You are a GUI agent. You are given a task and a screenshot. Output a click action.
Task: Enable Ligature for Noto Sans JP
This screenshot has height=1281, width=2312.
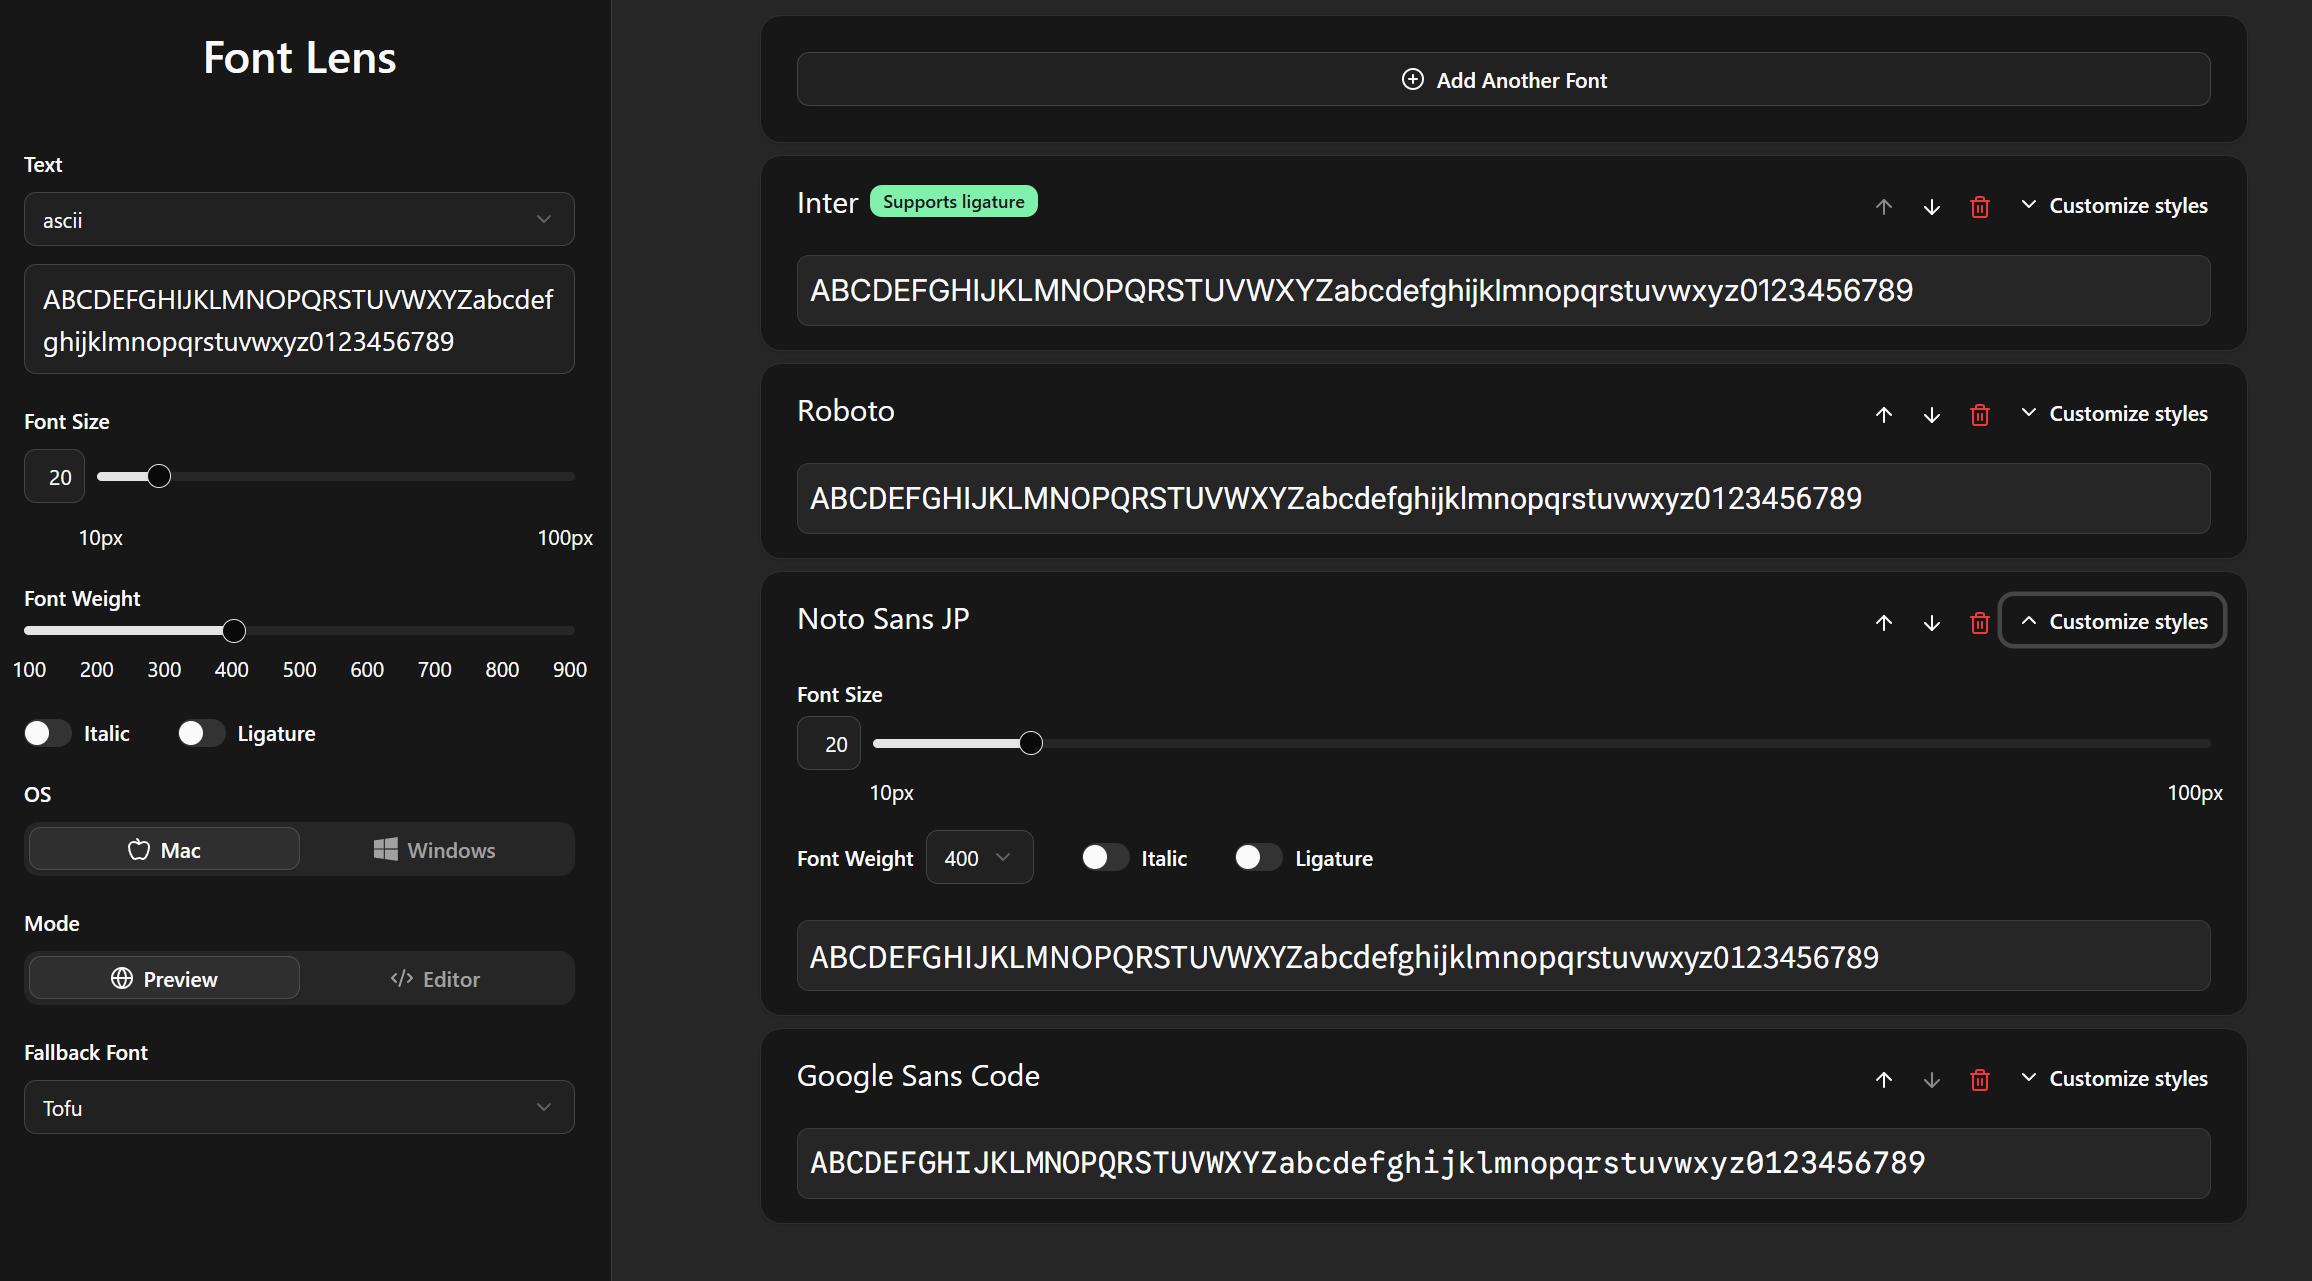1258,857
